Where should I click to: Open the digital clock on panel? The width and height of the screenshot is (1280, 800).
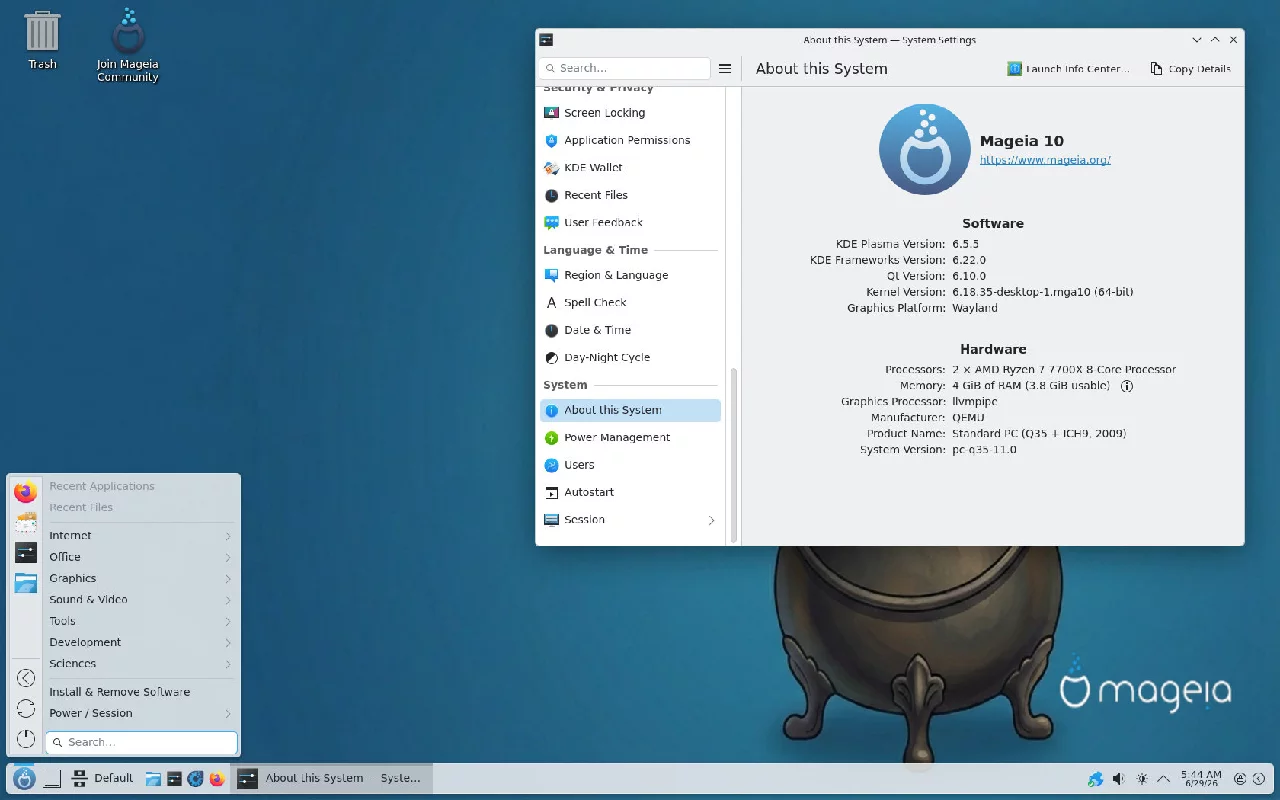click(x=1201, y=778)
